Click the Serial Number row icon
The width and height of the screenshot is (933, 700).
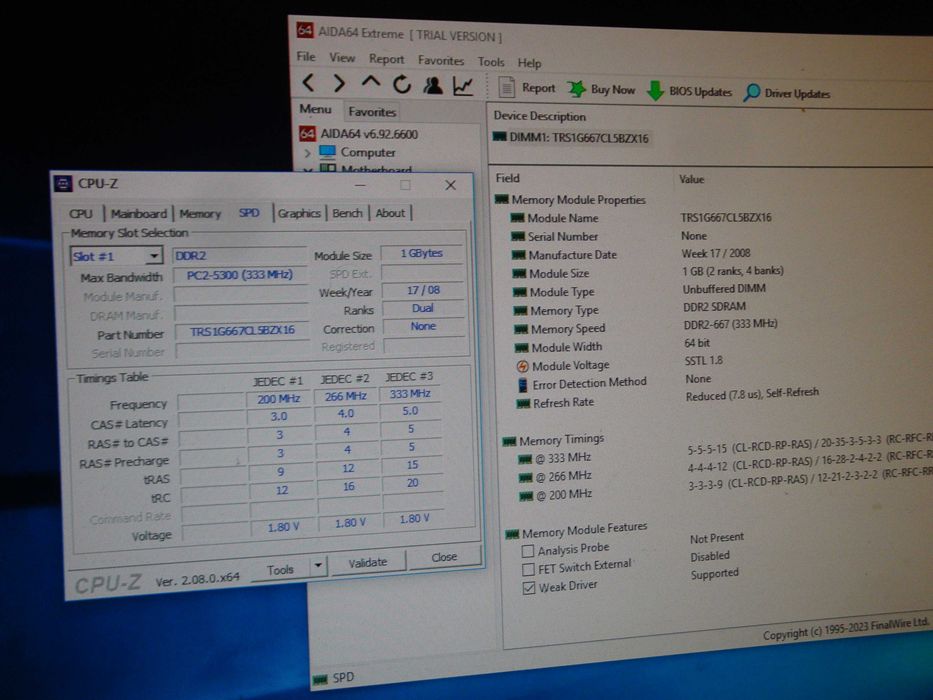(x=518, y=236)
